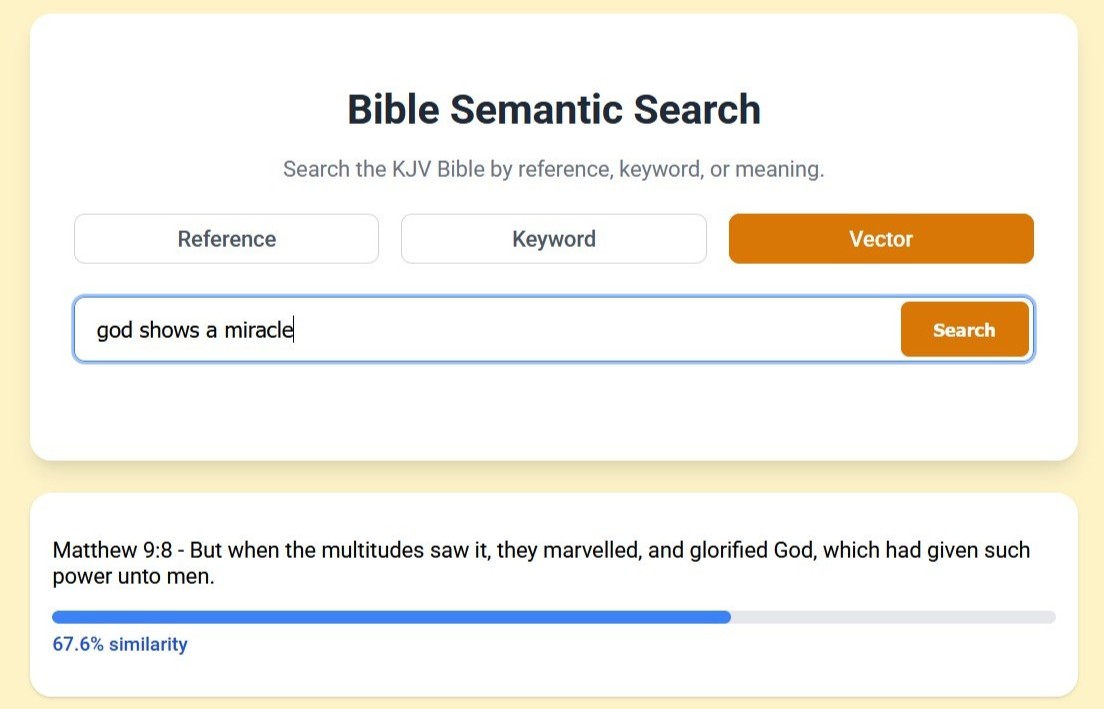The height and width of the screenshot is (709, 1104).
Task: Deselect the active Vector mode
Action: (x=880, y=238)
